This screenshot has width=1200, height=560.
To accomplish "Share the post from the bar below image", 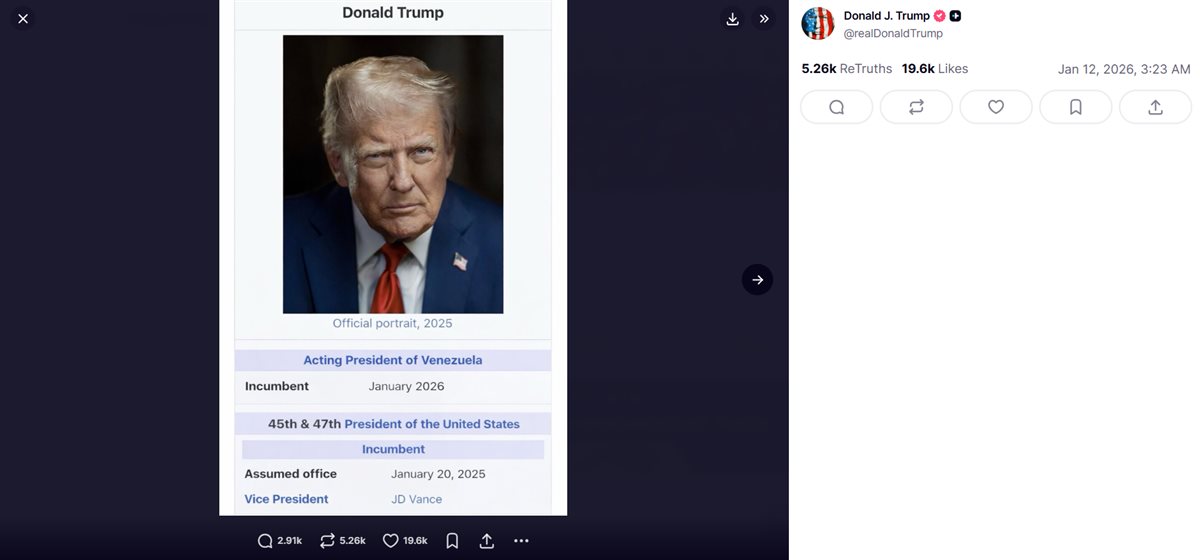I will (x=487, y=541).
